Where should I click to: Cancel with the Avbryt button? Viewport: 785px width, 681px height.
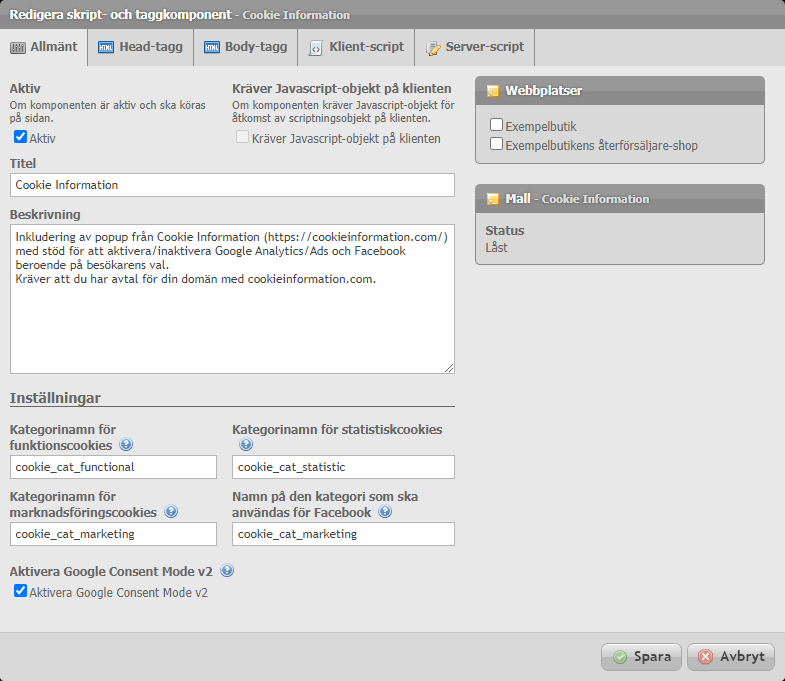(x=731, y=657)
